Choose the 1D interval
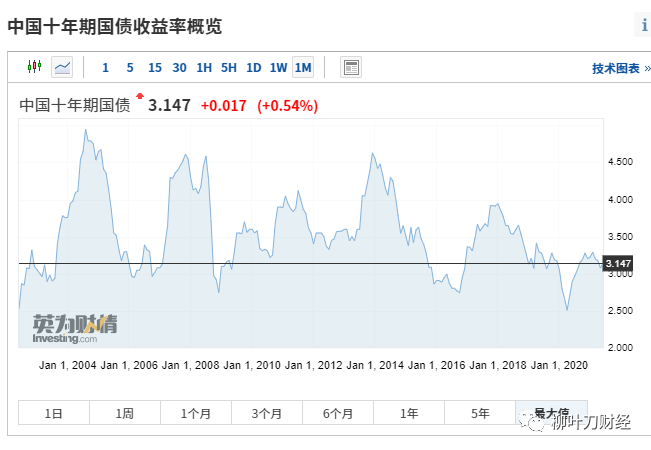This screenshot has width=651, height=450. [x=253, y=67]
